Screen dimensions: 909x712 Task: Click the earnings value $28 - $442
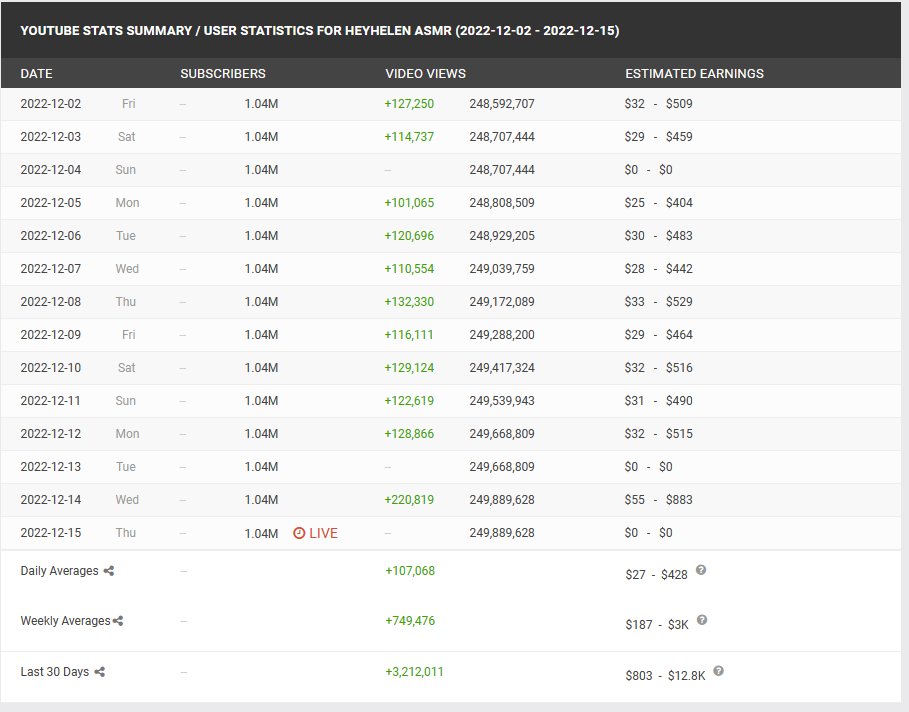click(659, 269)
